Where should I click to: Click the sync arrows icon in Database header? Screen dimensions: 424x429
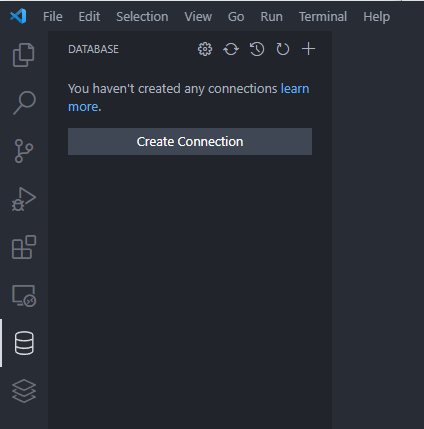(231, 49)
